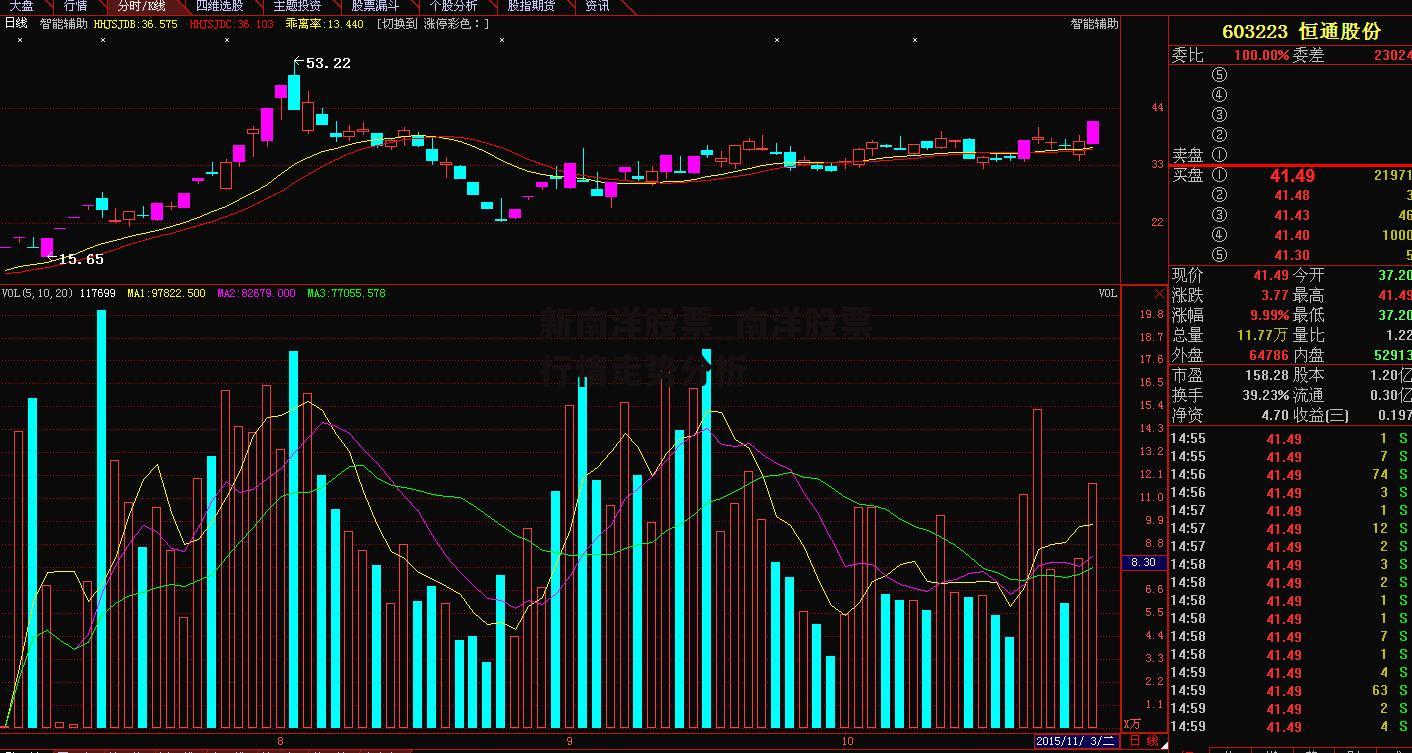Click the 今开 37.20 value
1412x753 pixels.
point(1395,275)
